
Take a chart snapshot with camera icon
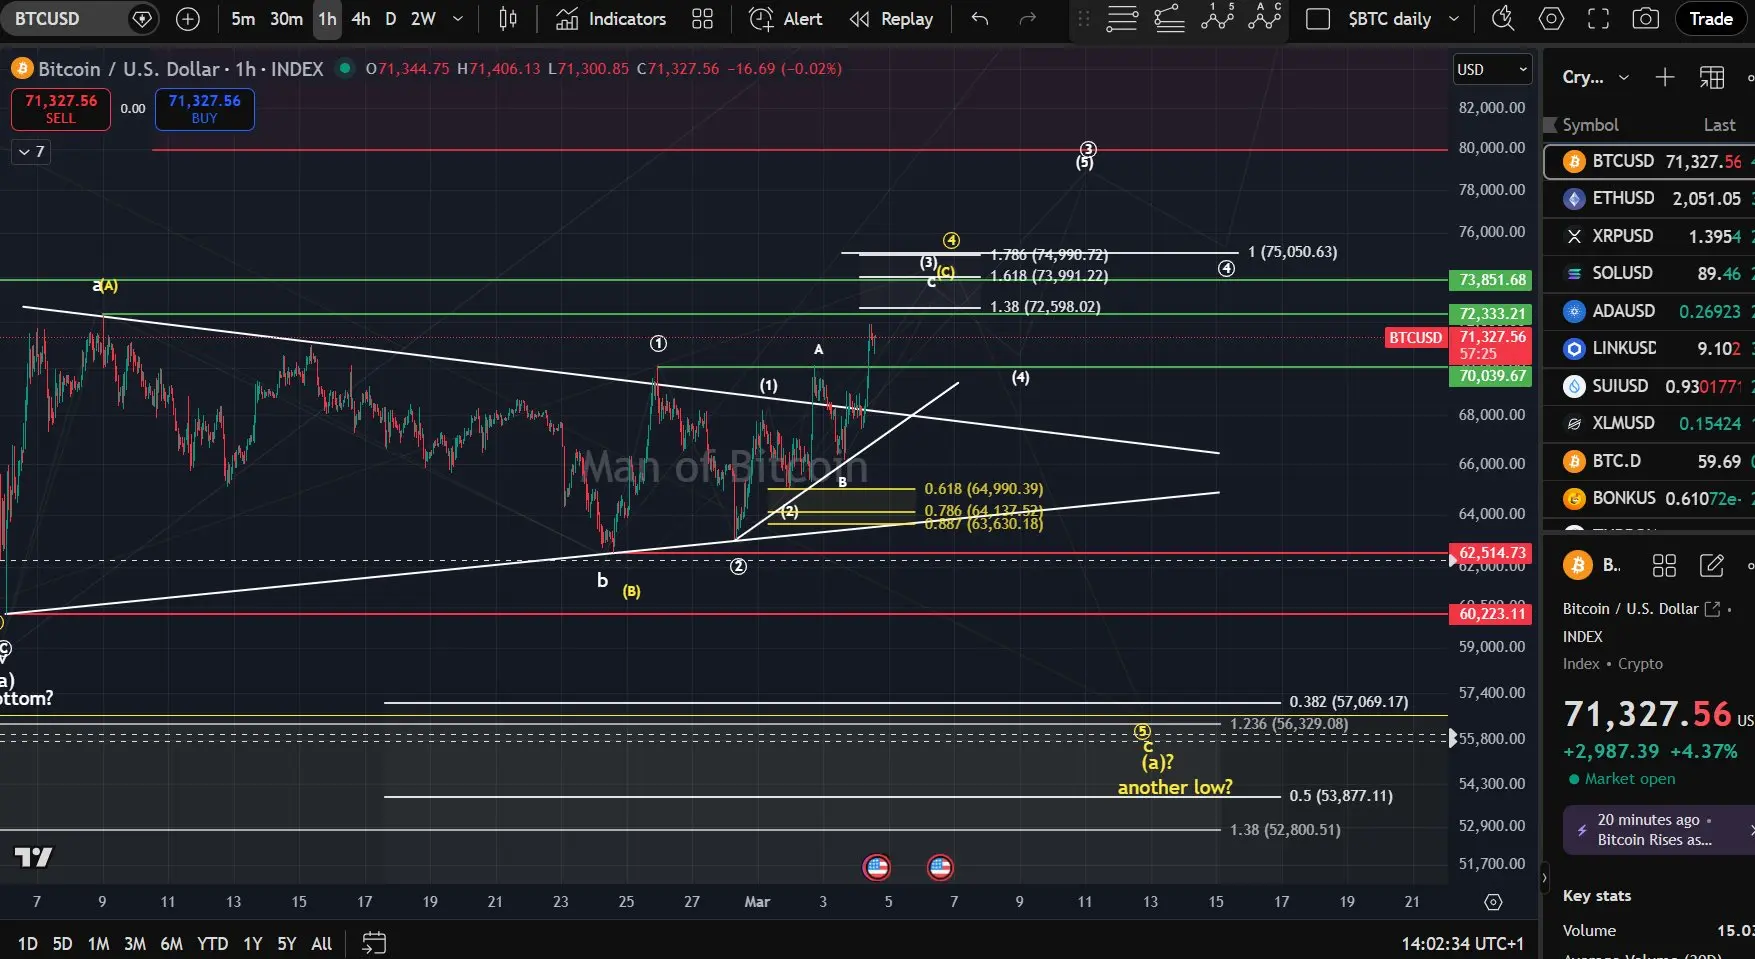coord(1645,19)
